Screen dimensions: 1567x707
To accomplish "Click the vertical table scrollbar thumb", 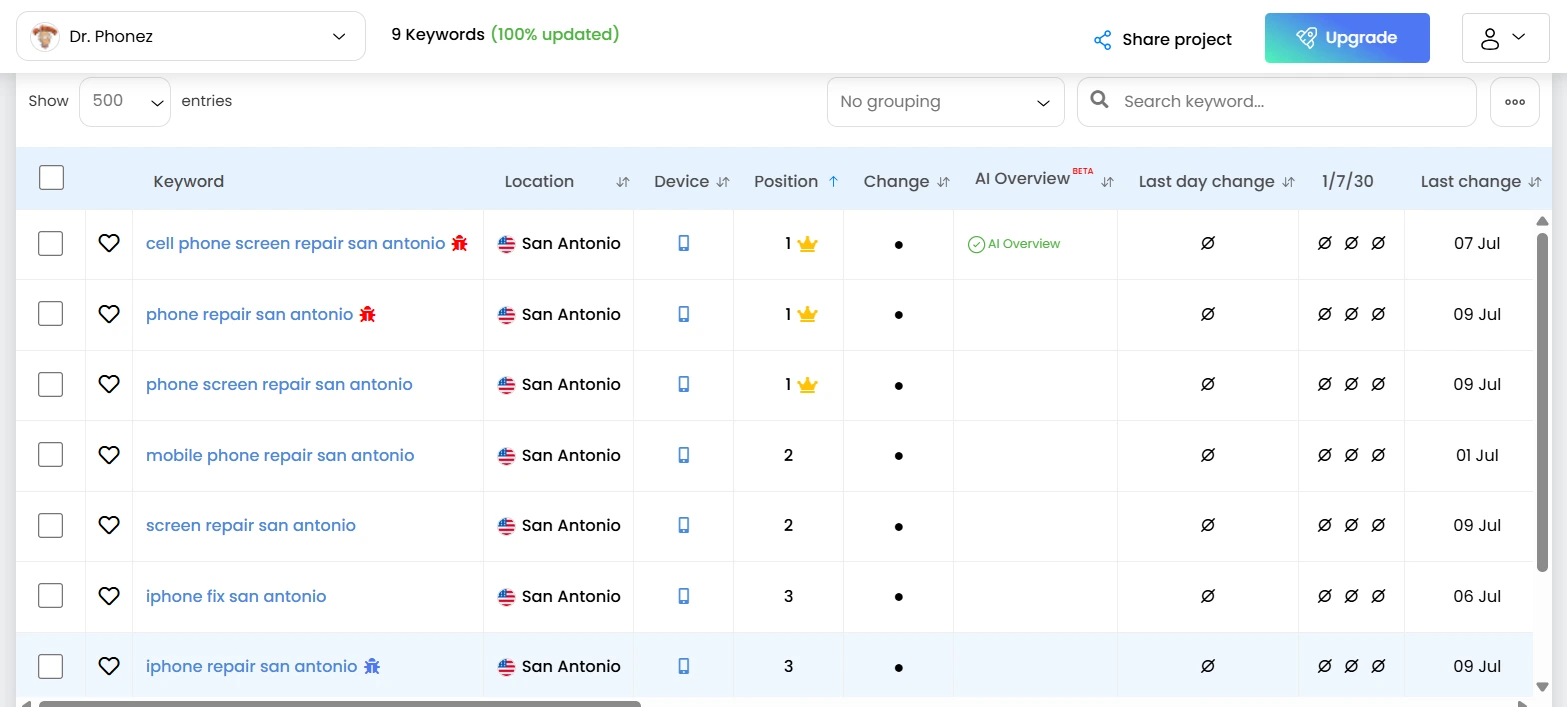I will pyautogui.click(x=1542, y=402).
